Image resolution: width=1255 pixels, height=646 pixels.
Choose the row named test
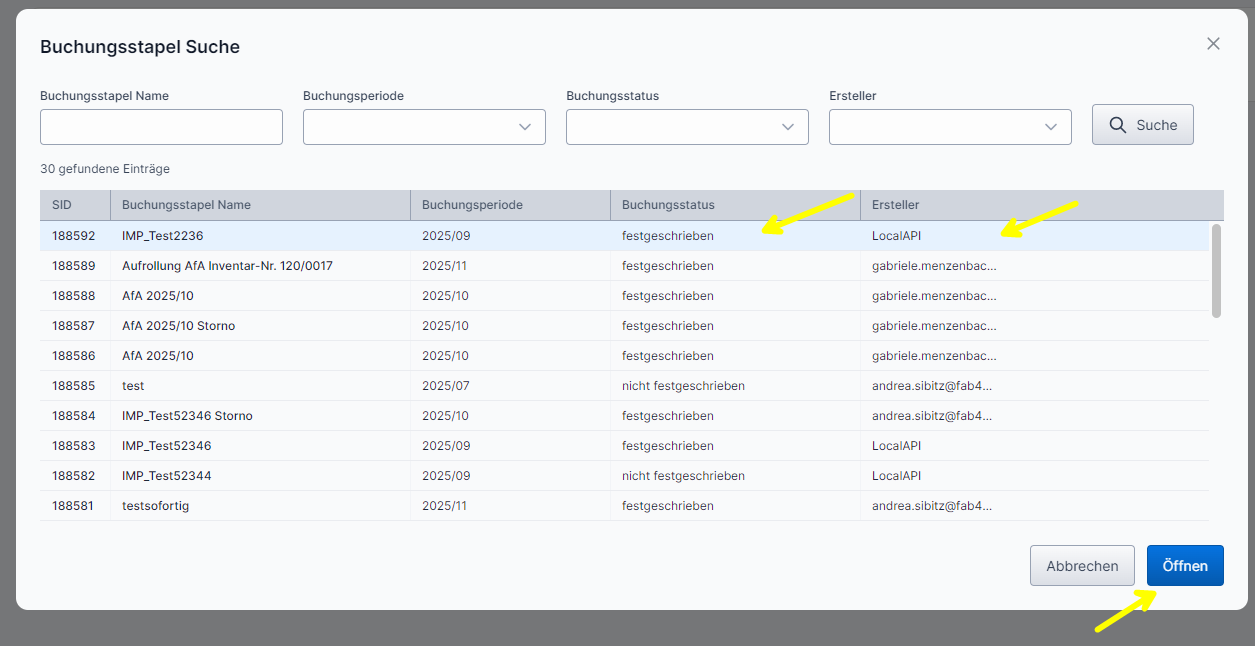point(133,386)
